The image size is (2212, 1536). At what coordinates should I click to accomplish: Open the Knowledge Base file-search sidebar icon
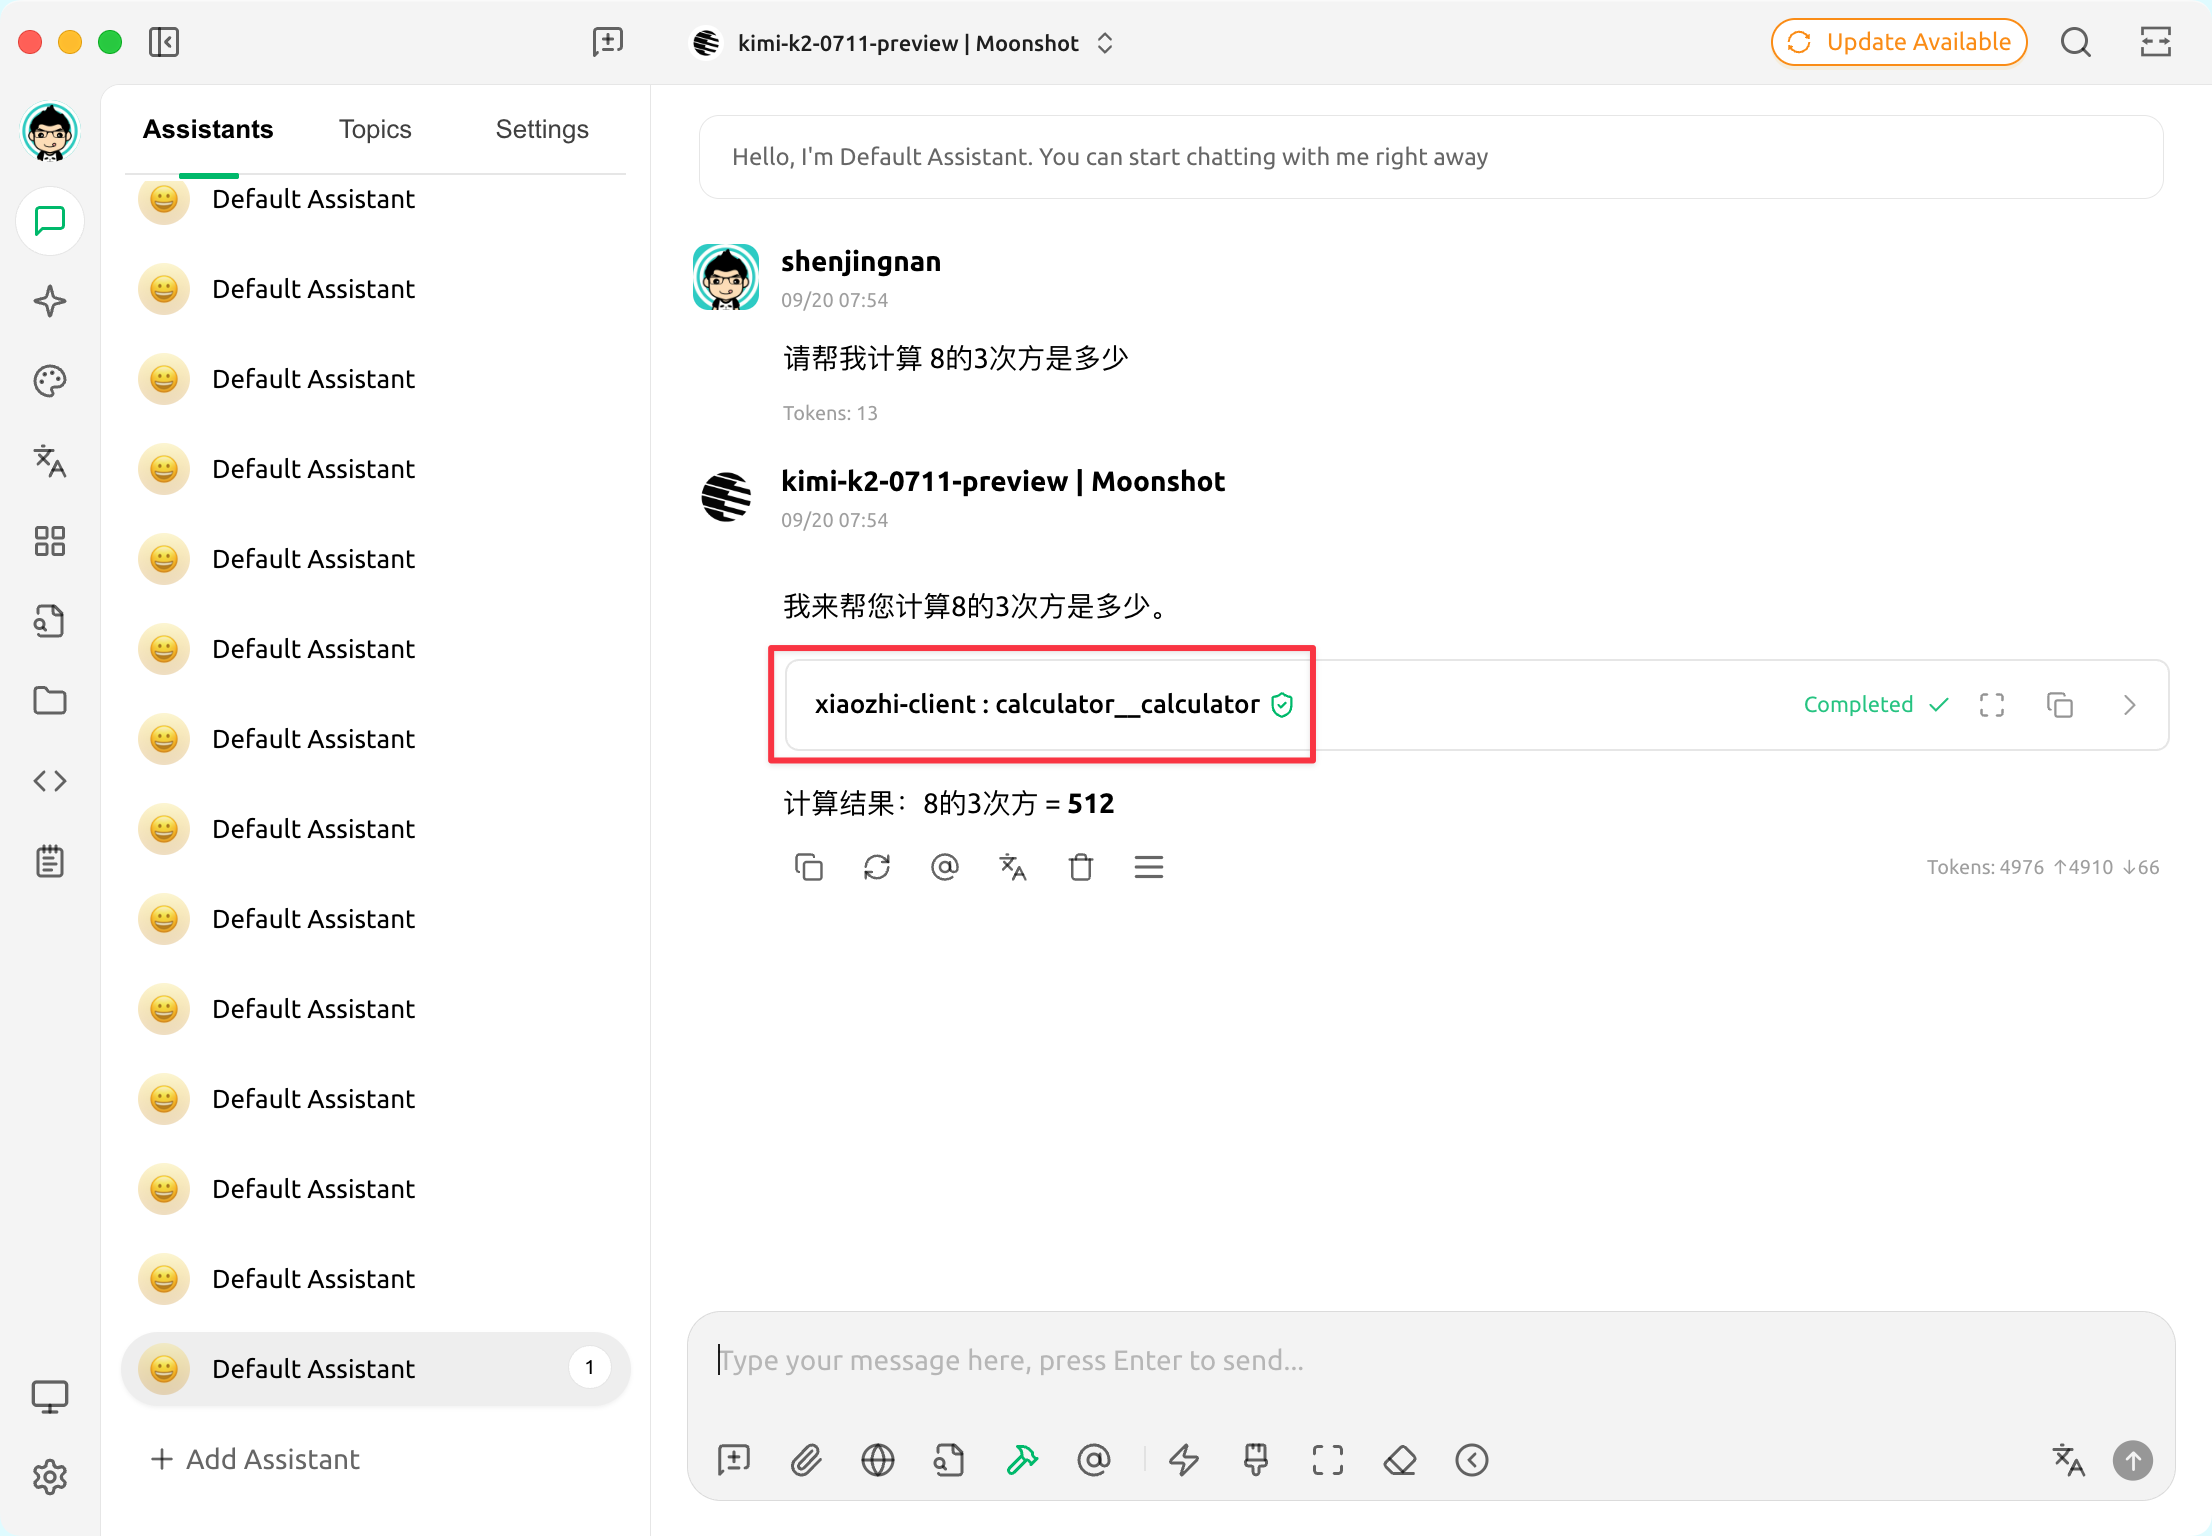pyautogui.click(x=49, y=621)
